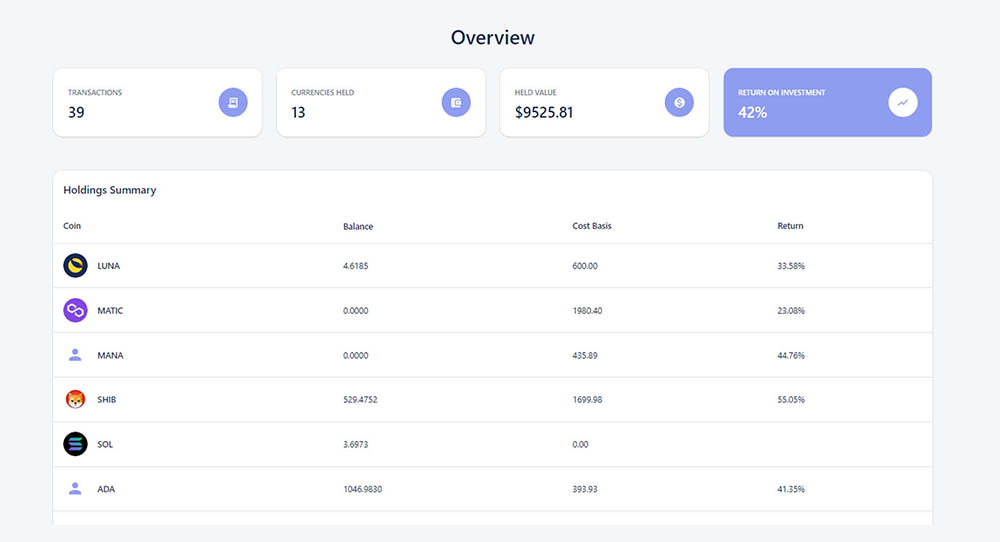
Task: Click the MATIC coin logo
Action: (75, 311)
